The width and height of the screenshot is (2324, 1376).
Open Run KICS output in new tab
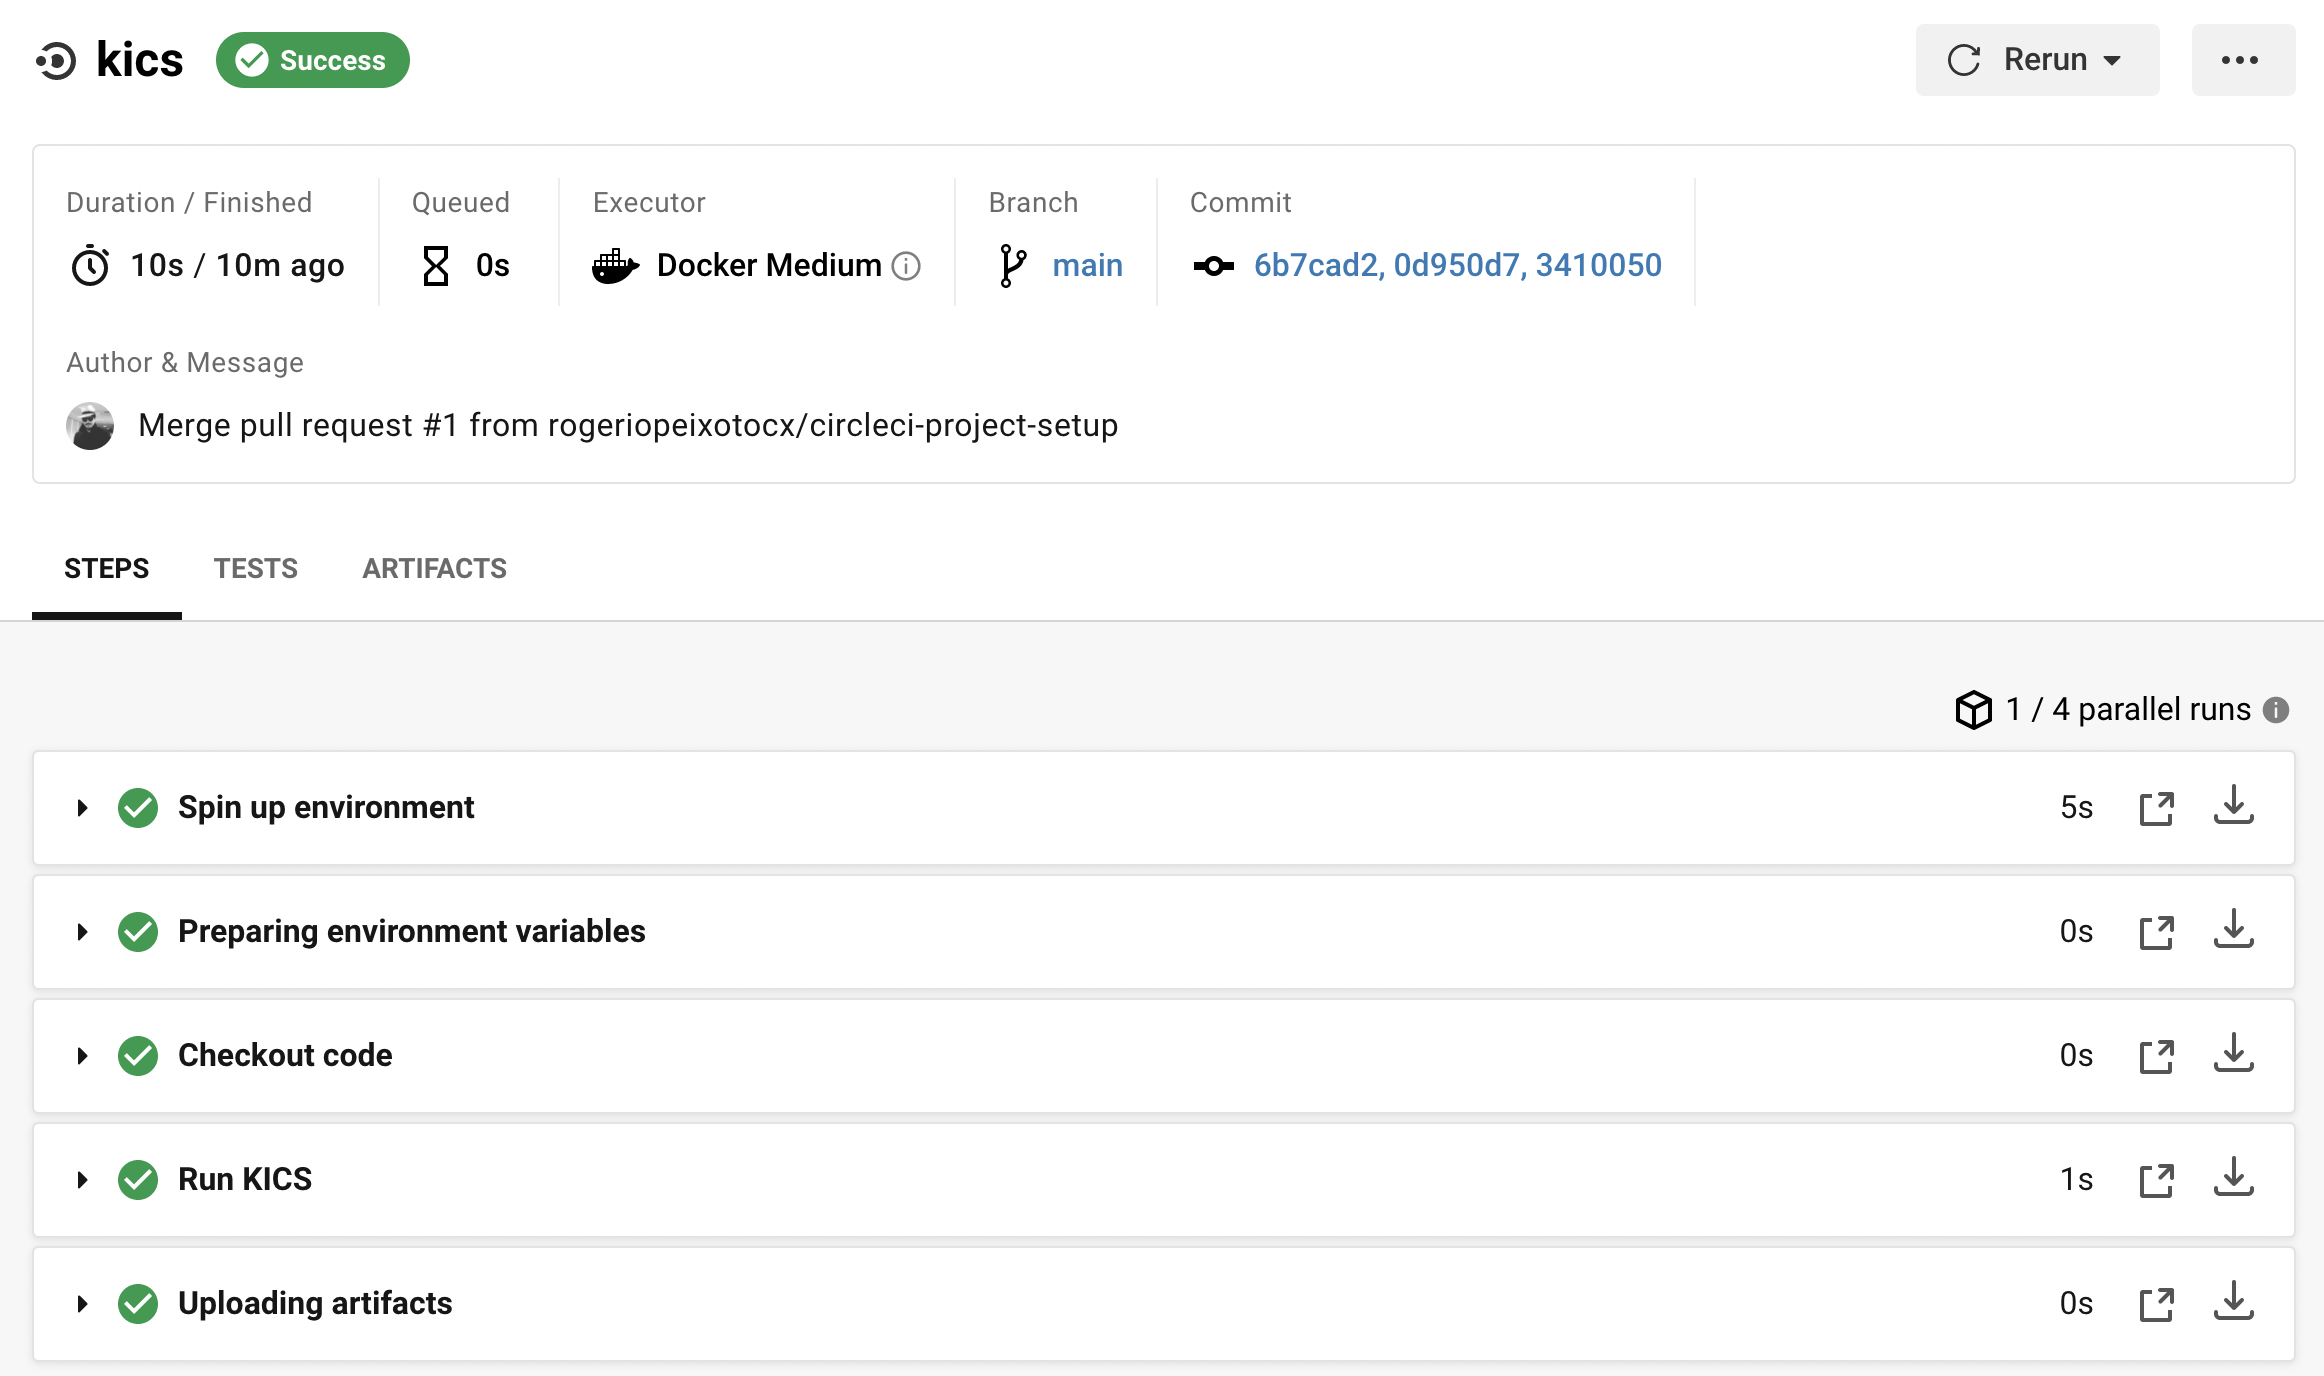coord(2156,1180)
